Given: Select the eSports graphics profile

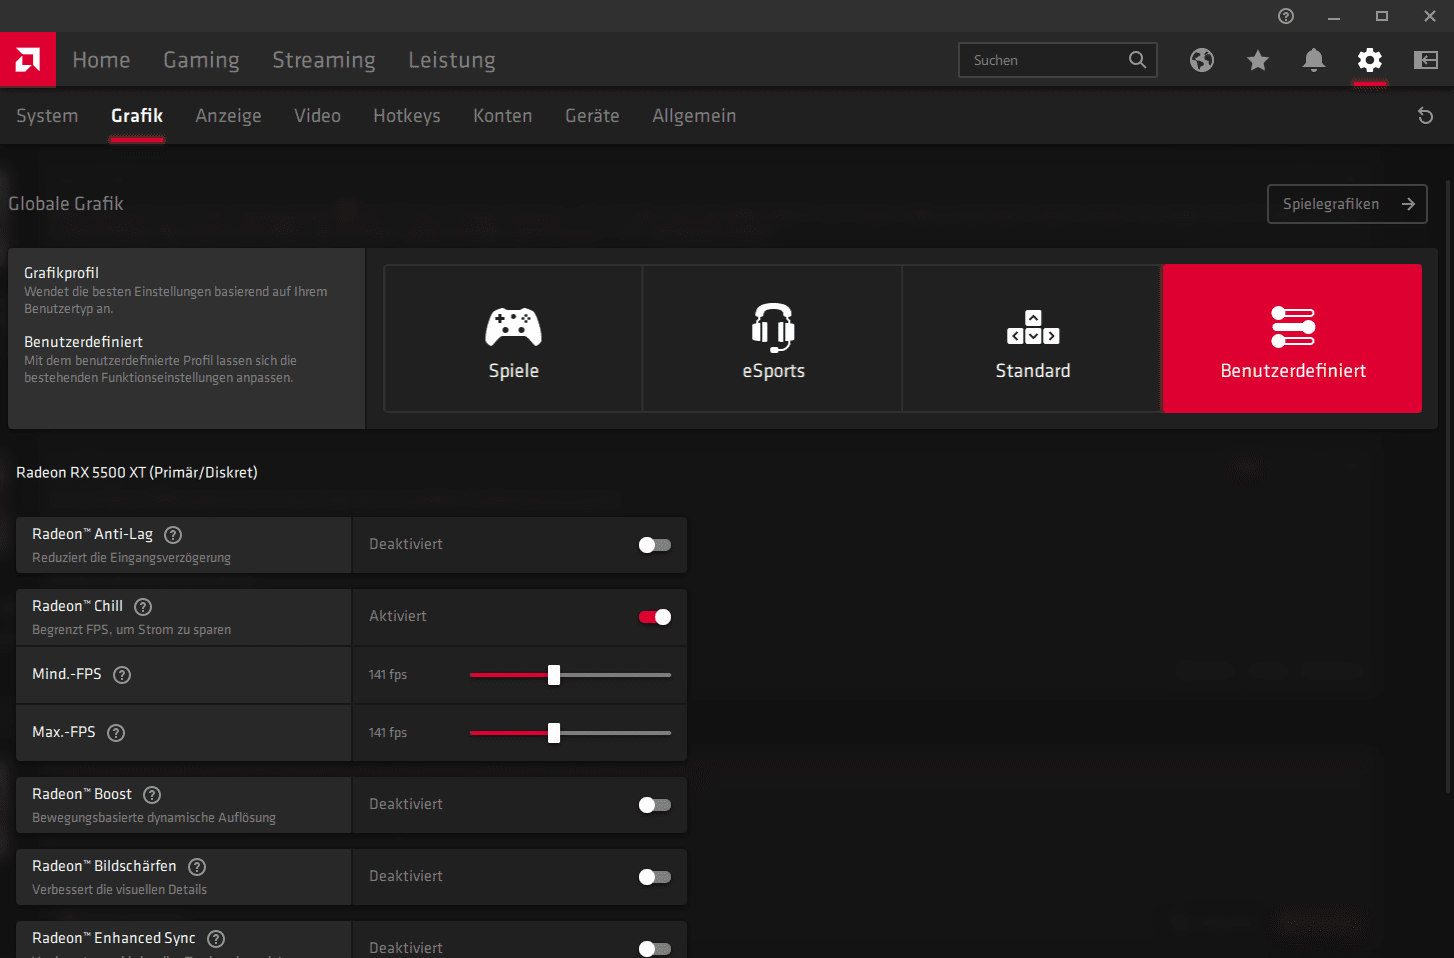Looking at the screenshot, I should pos(773,338).
